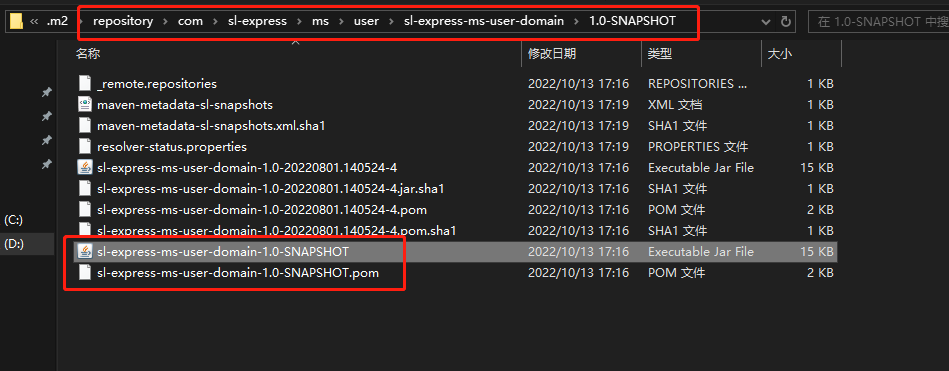Click the 2 KB size of SNAPSHOT.pom
The height and width of the screenshot is (371, 949).
(820, 273)
